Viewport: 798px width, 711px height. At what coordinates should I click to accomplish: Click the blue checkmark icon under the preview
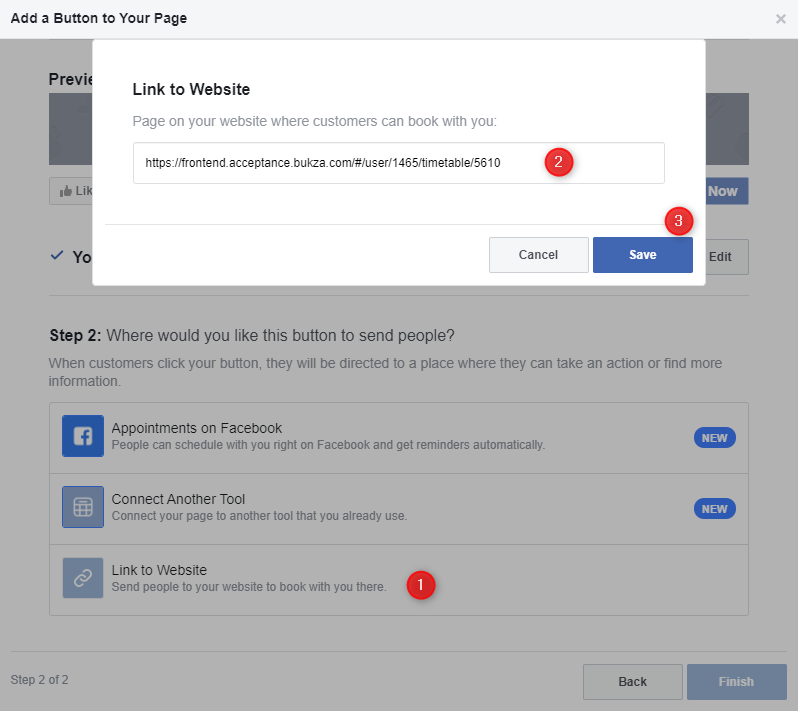click(x=57, y=256)
